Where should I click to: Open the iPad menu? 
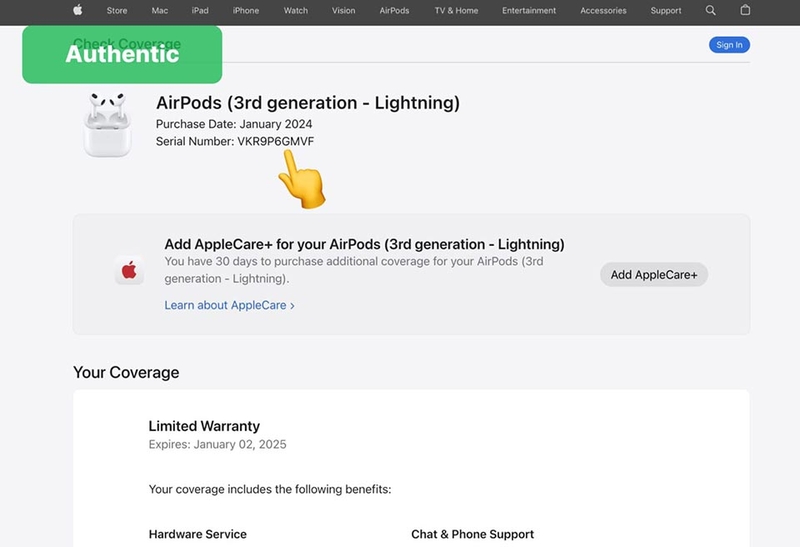pyautogui.click(x=200, y=10)
